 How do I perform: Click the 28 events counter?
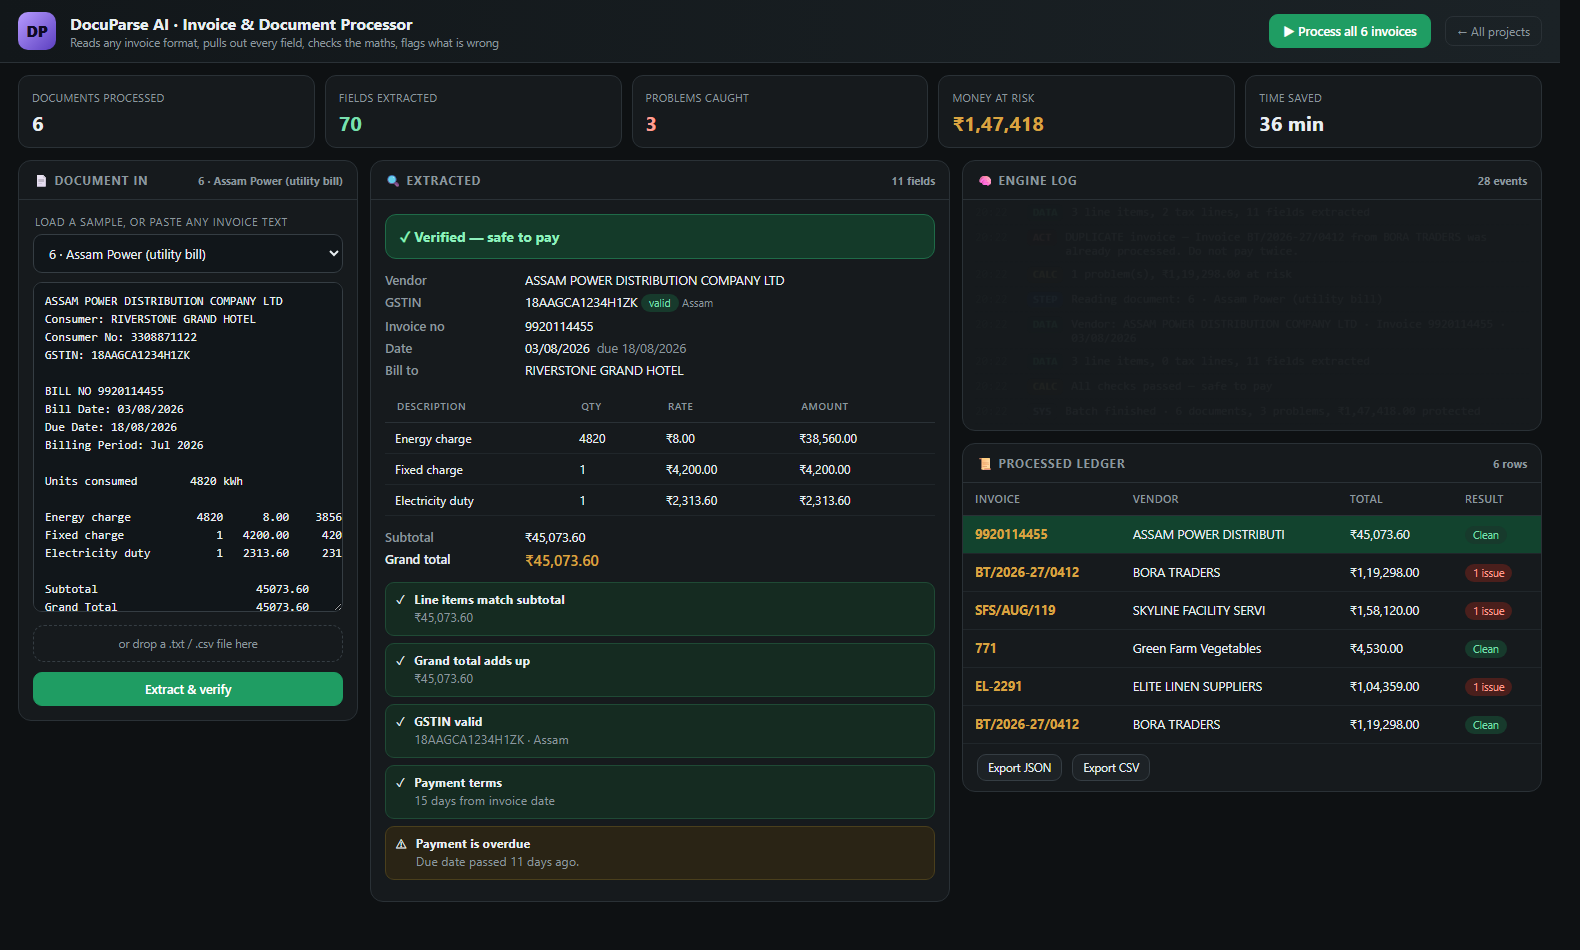click(1502, 181)
